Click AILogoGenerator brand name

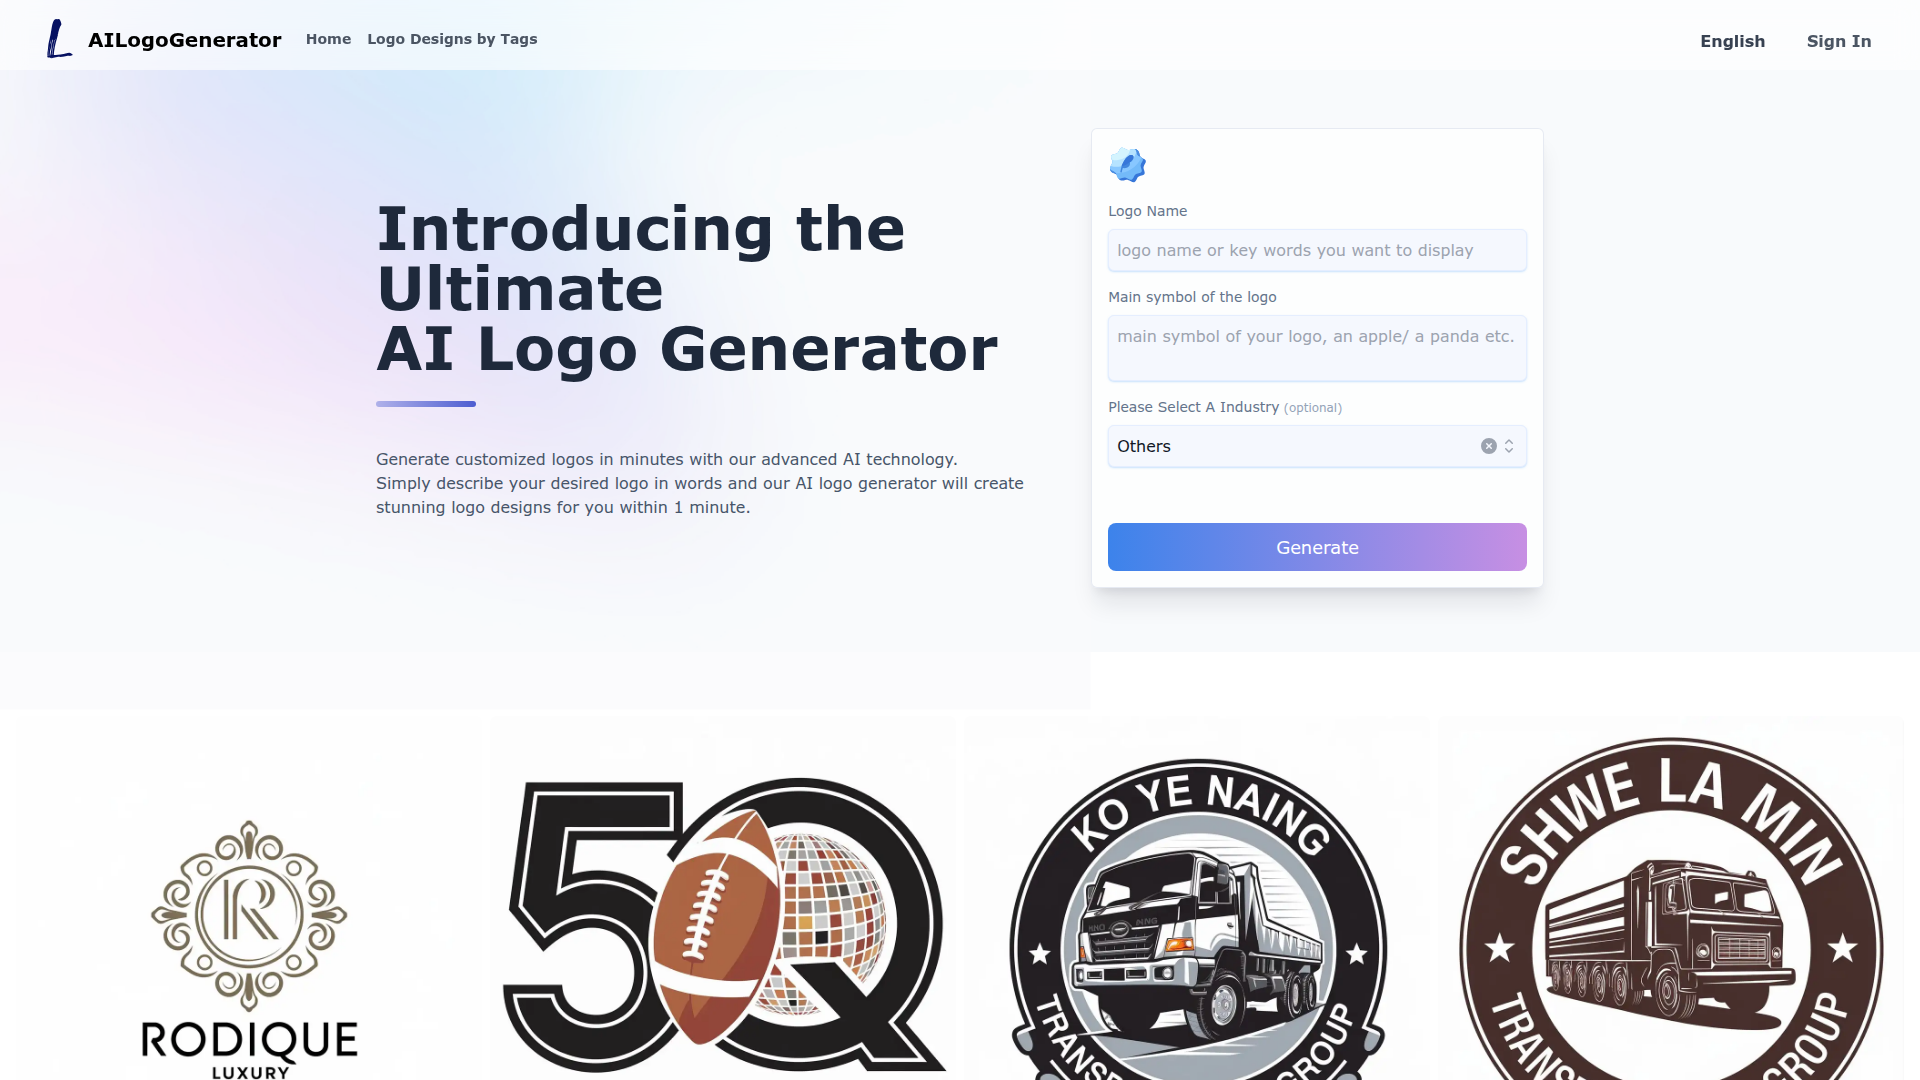[x=185, y=40]
